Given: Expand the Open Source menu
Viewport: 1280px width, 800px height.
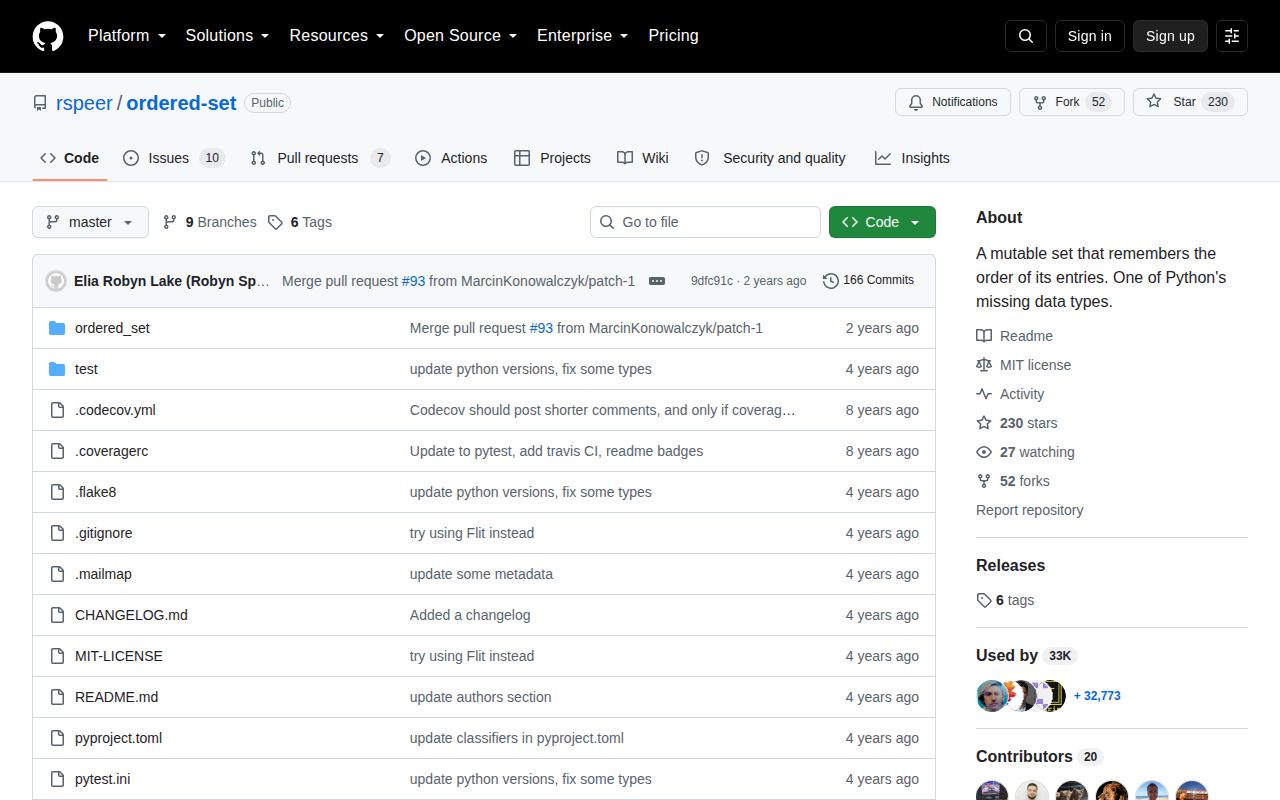Looking at the screenshot, I should (460, 36).
